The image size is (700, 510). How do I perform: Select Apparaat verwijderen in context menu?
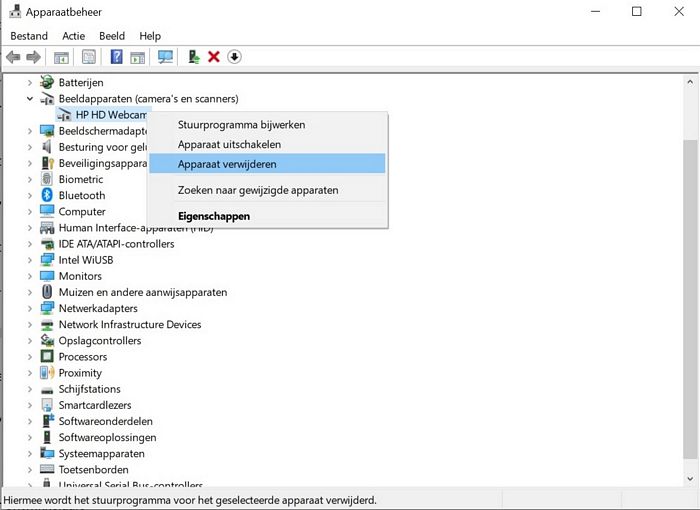tap(267, 164)
